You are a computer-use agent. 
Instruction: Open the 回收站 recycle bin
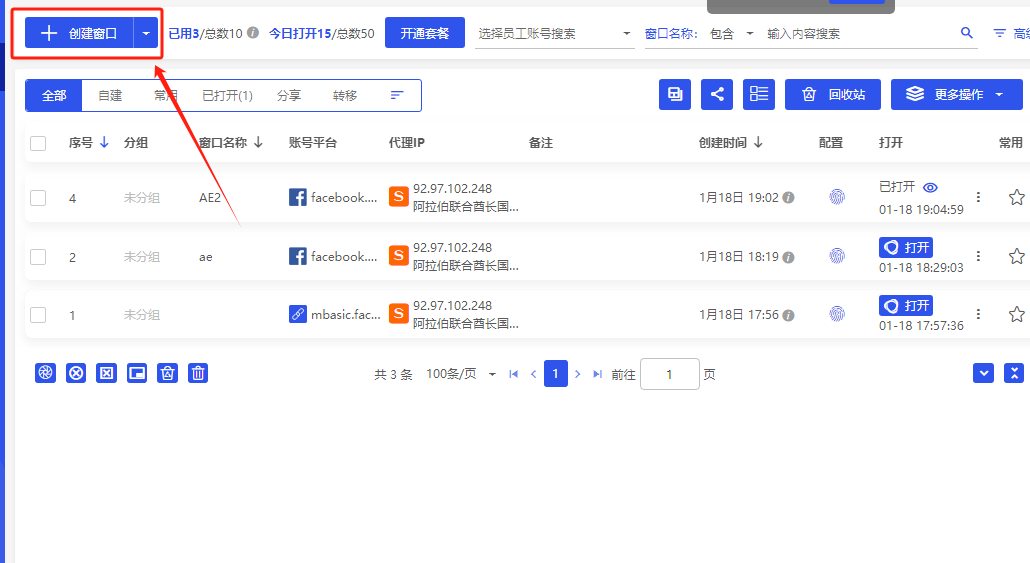click(833, 94)
